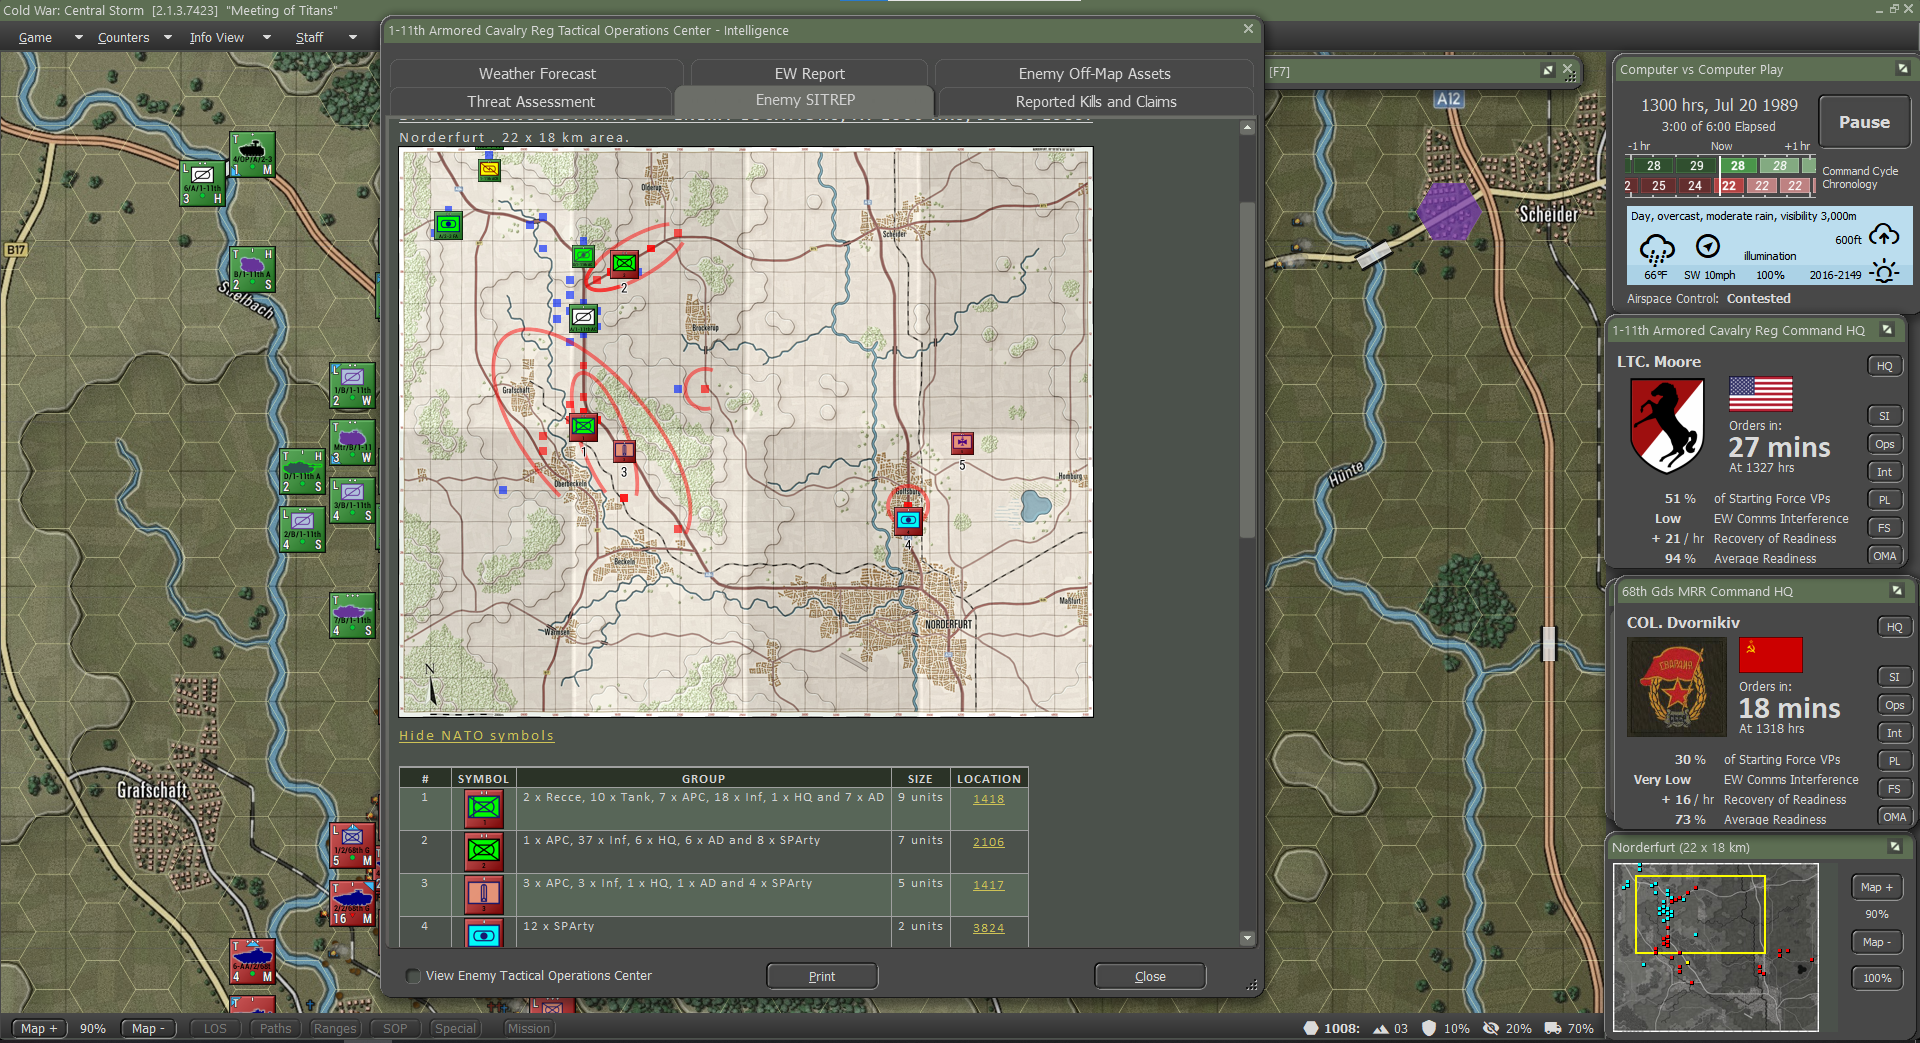Click the cloud ceiling icon
This screenshot has height=1043, width=1920.
coord(1884,236)
